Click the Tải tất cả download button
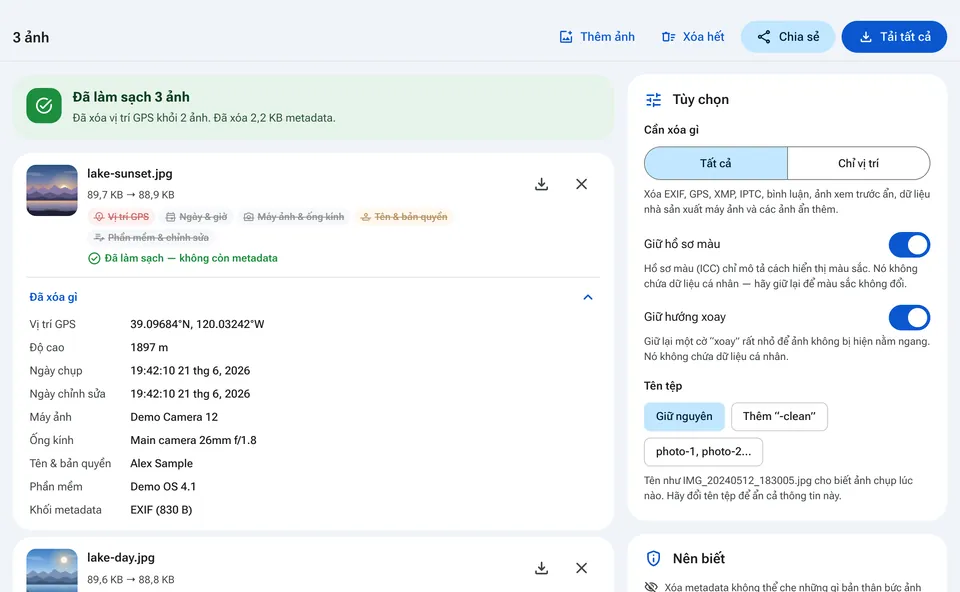This screenshot has height=592, width=960. tap(894, 37)
